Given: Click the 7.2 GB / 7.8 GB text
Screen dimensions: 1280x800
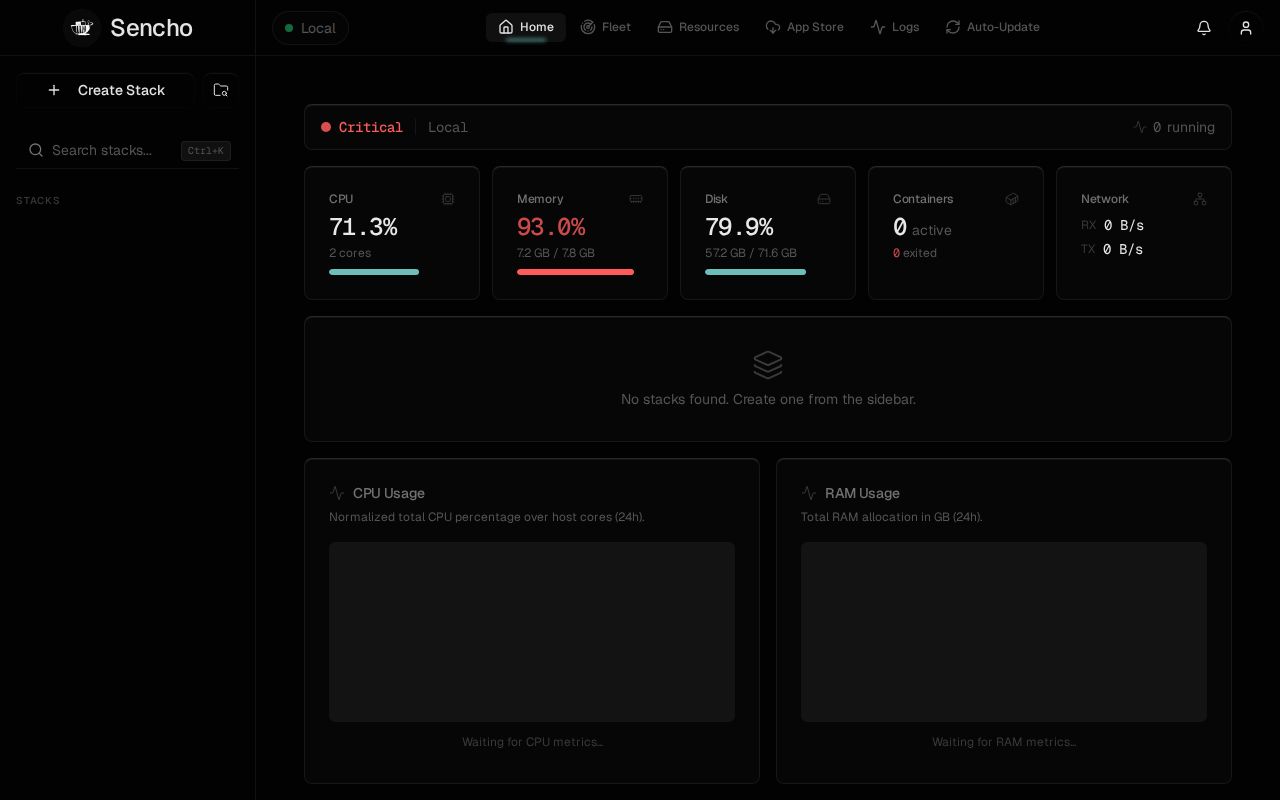Looking at the screenshot, I should point(556,253).
